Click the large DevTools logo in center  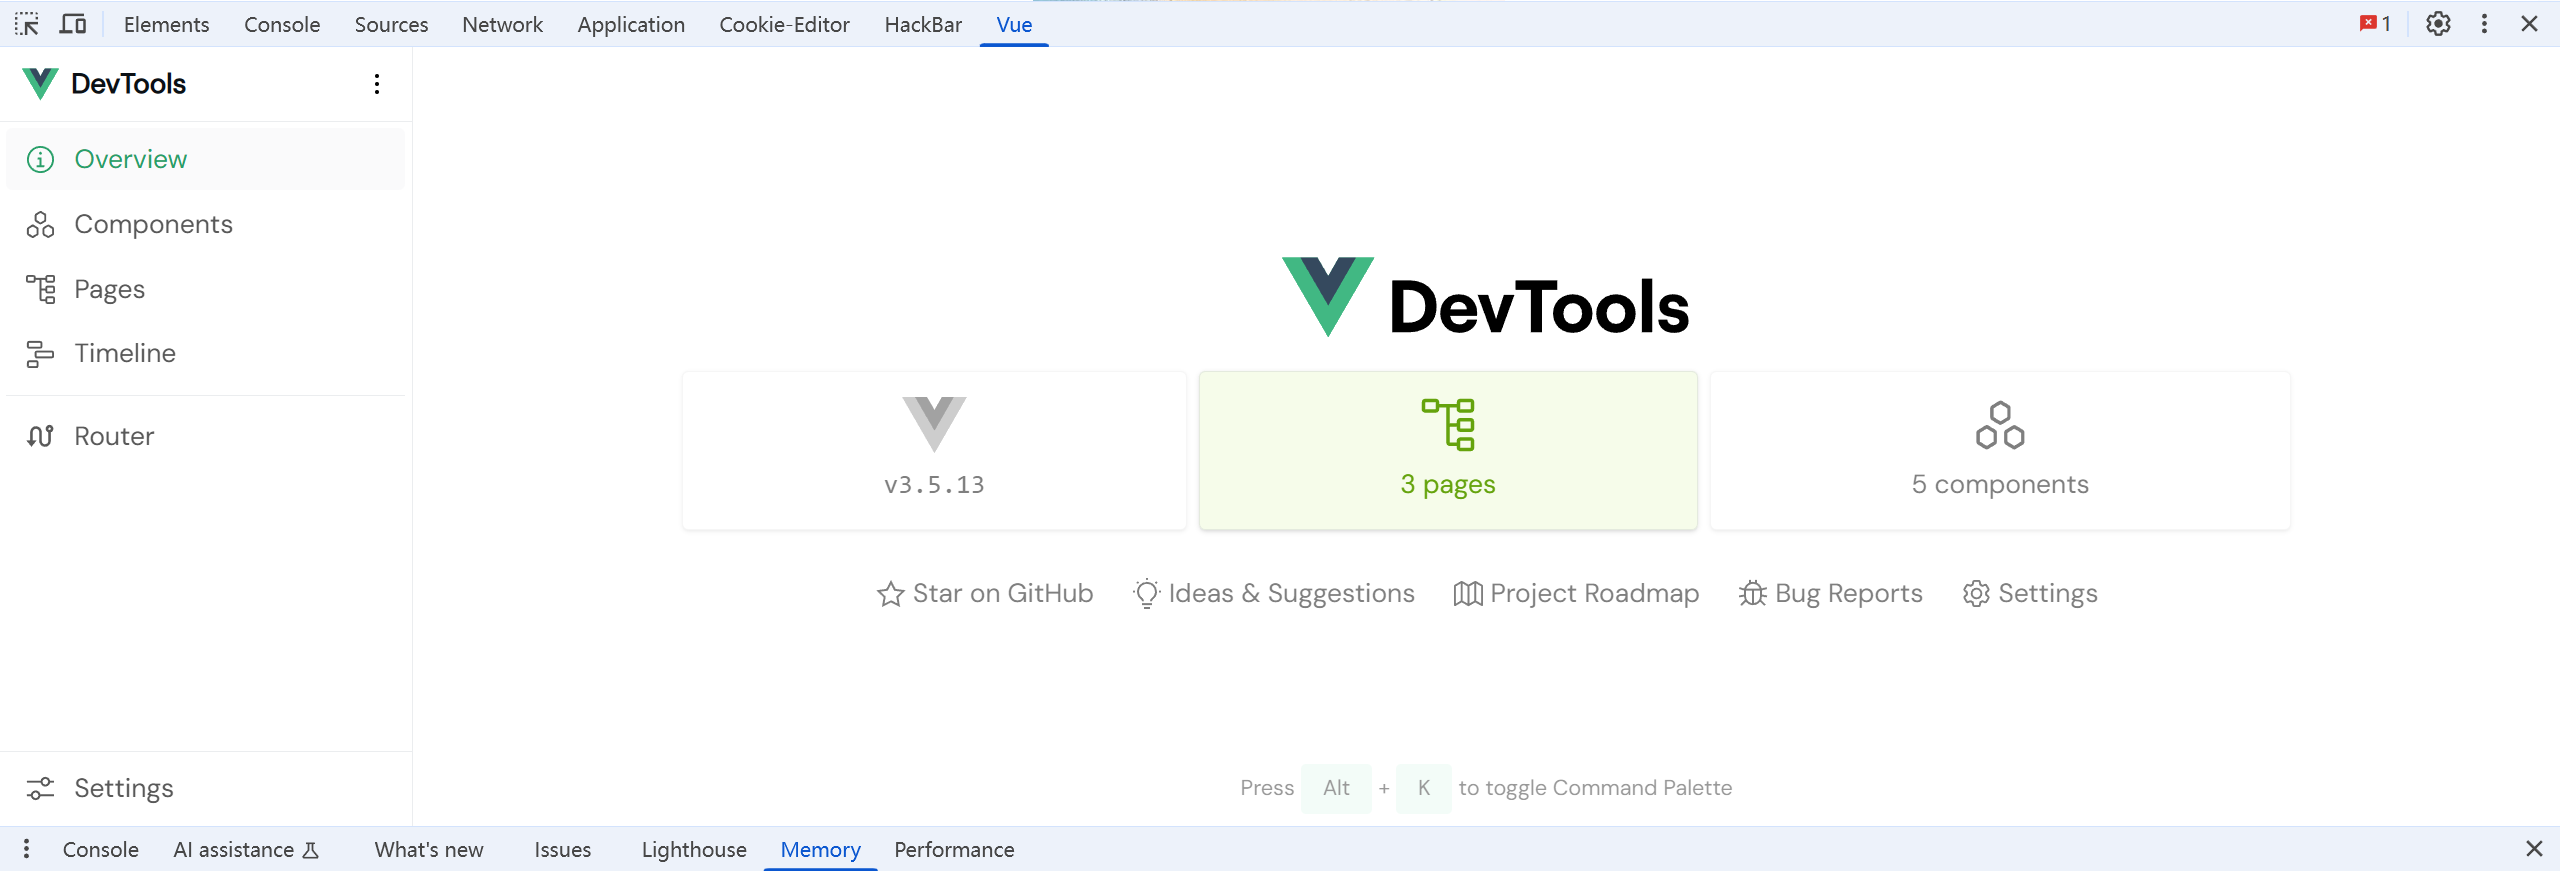coord(1486,298)
